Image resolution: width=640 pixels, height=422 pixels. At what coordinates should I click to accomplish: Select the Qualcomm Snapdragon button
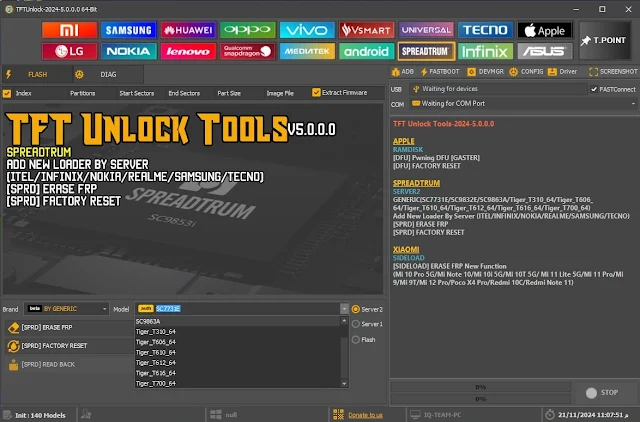coord(247,51)
